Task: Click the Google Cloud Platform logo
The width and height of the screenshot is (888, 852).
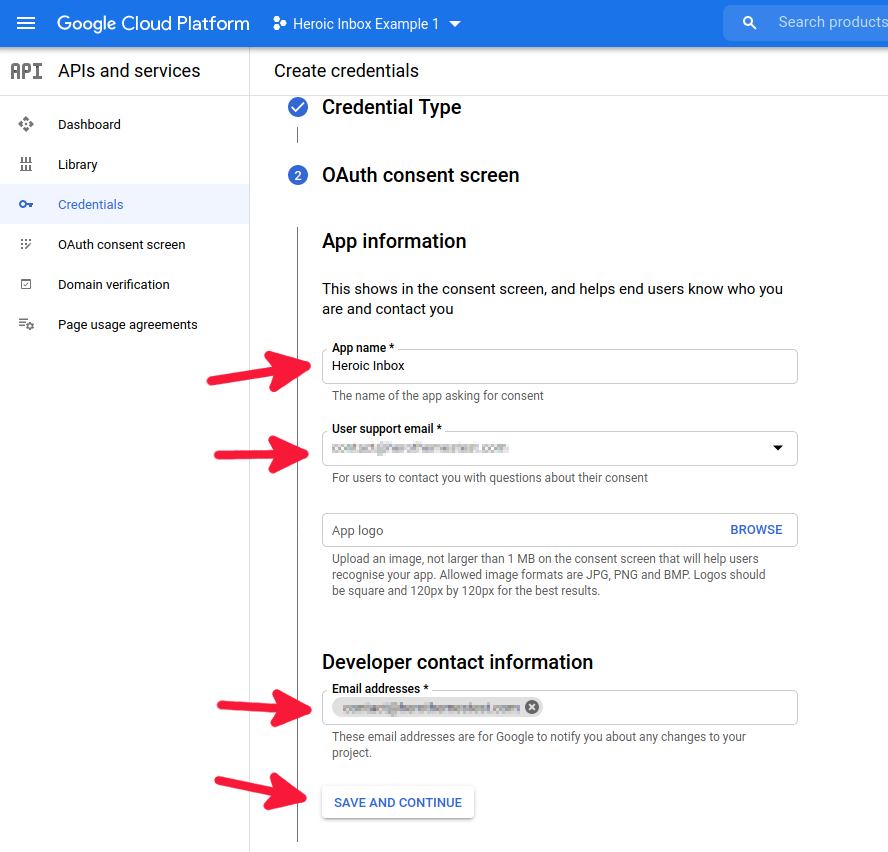Action: click(153, 23)
